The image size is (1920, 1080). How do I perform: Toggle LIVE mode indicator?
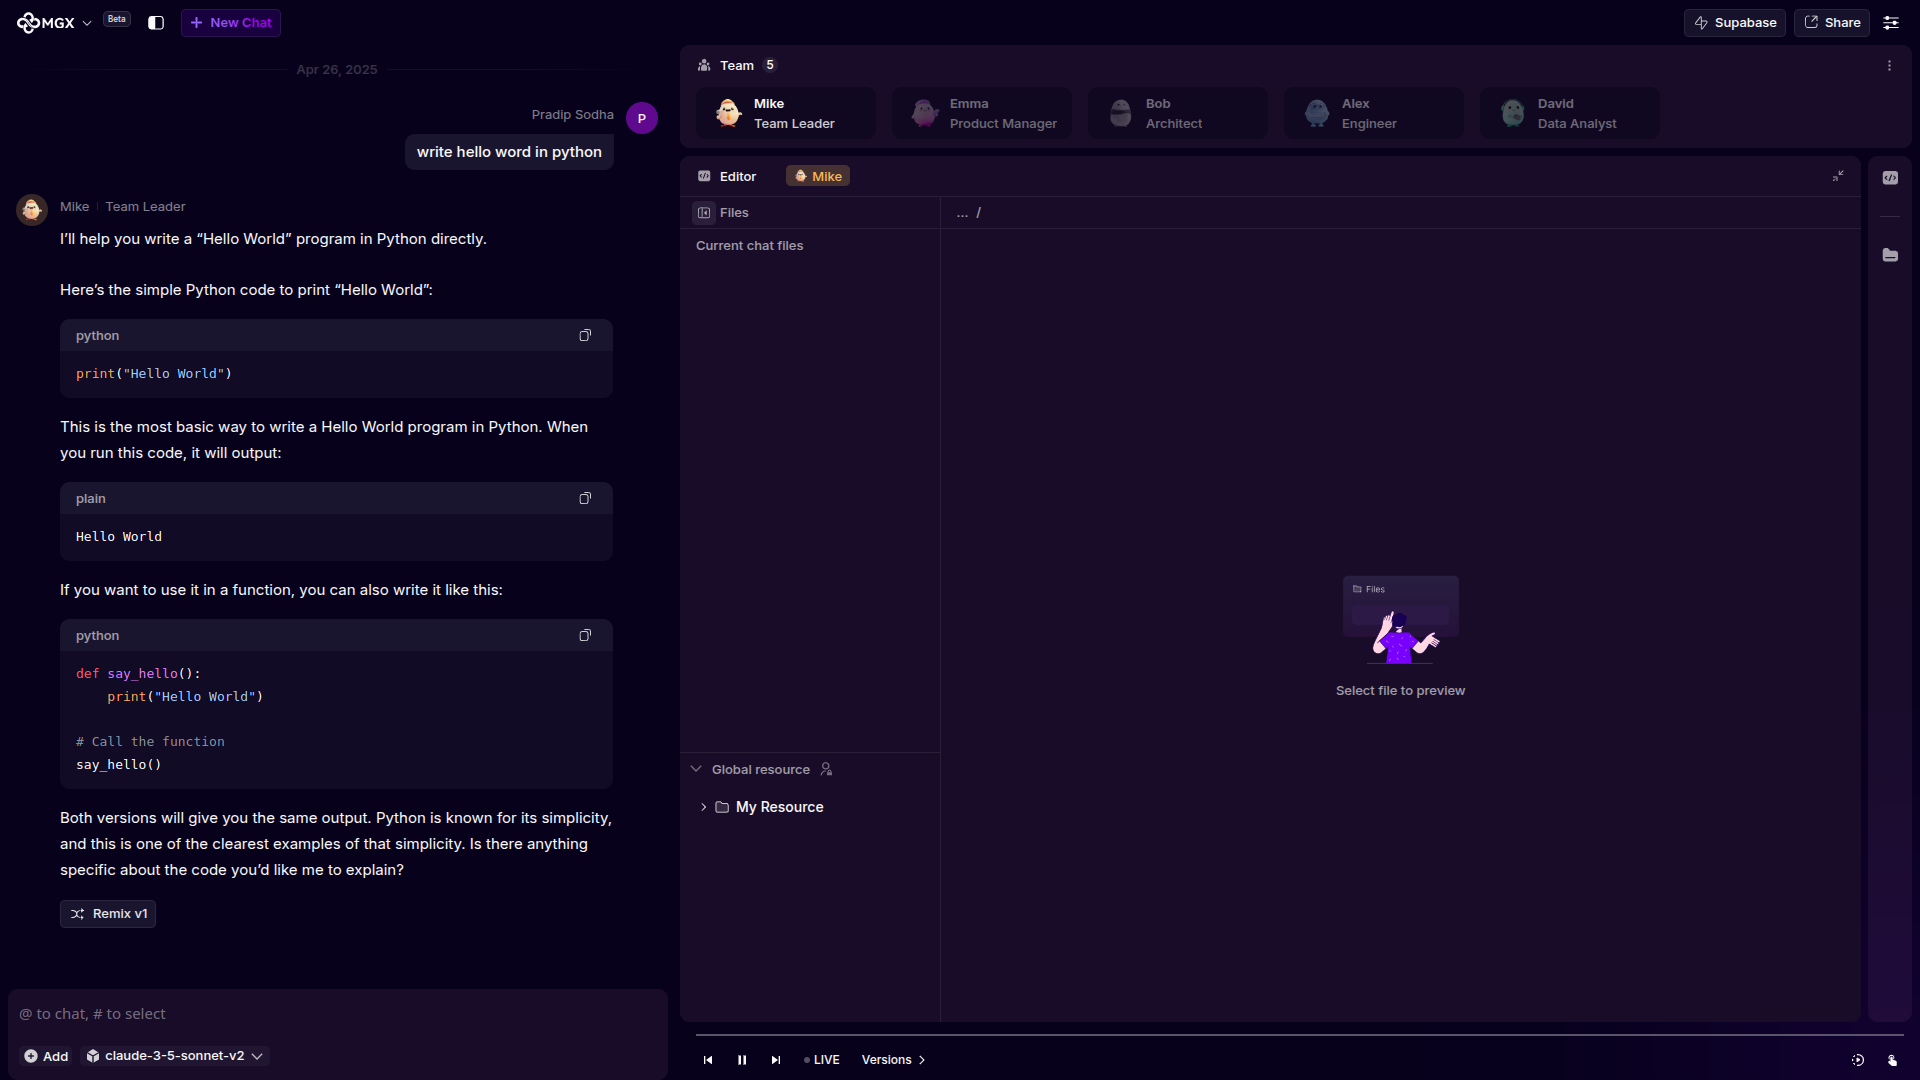[x=822, y=1060]
